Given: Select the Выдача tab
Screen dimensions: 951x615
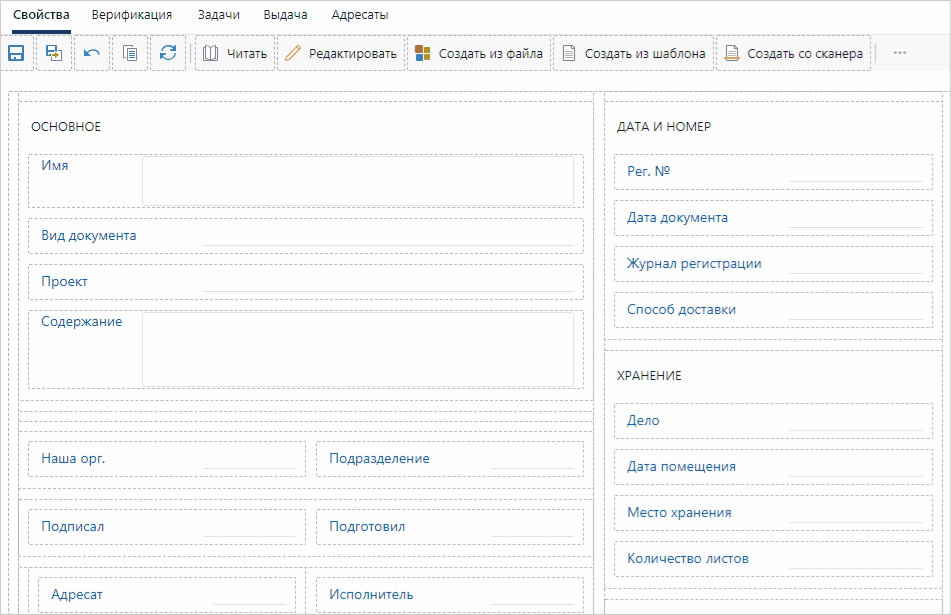Looking at the screenshot, I should [x=285, y=15].
